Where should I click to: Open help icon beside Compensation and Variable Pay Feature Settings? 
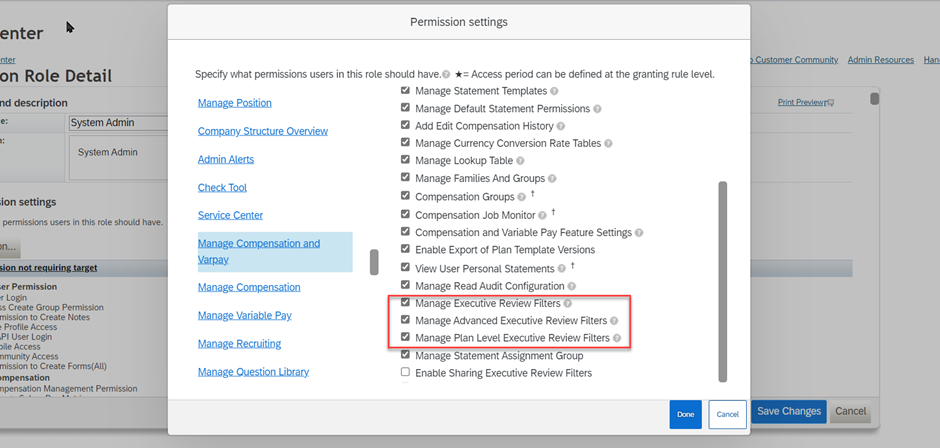point(639,233)
